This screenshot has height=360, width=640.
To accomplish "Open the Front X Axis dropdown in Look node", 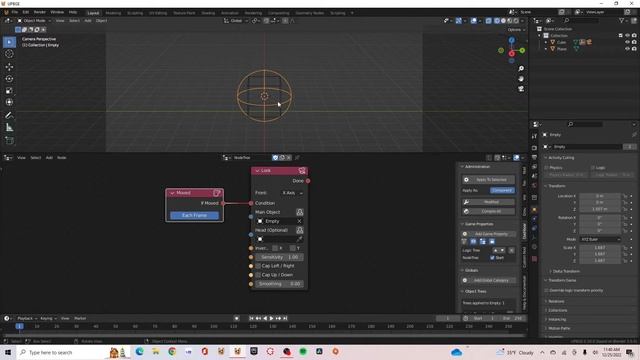I will [293, 193].
